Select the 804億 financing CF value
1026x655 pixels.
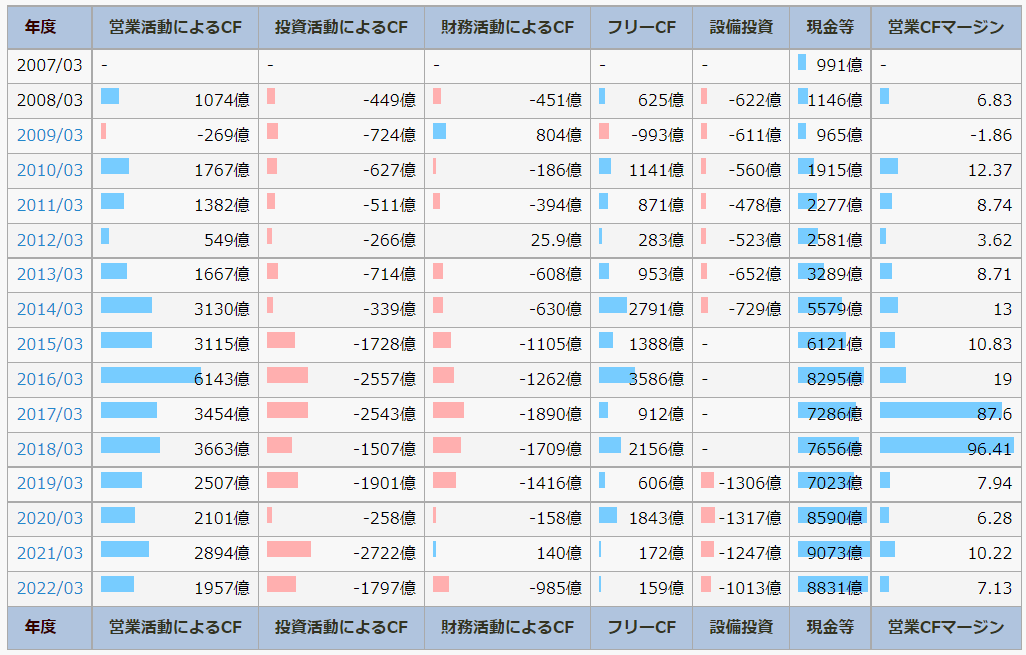pos(559,135)
